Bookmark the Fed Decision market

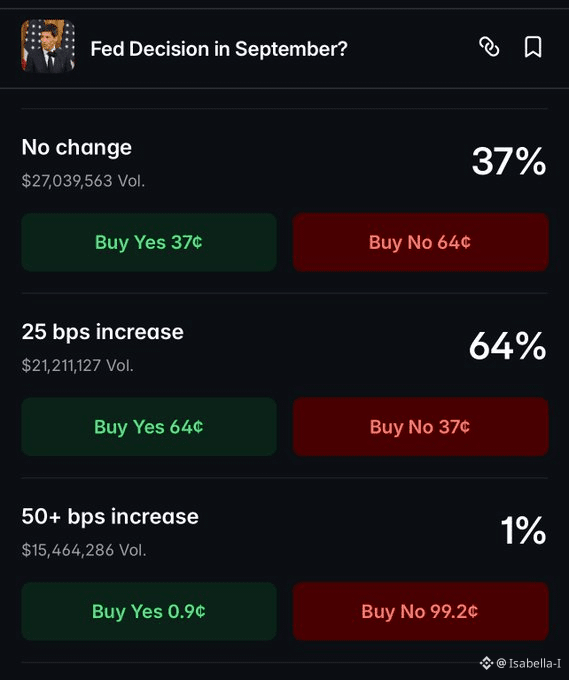click(533, 47)
